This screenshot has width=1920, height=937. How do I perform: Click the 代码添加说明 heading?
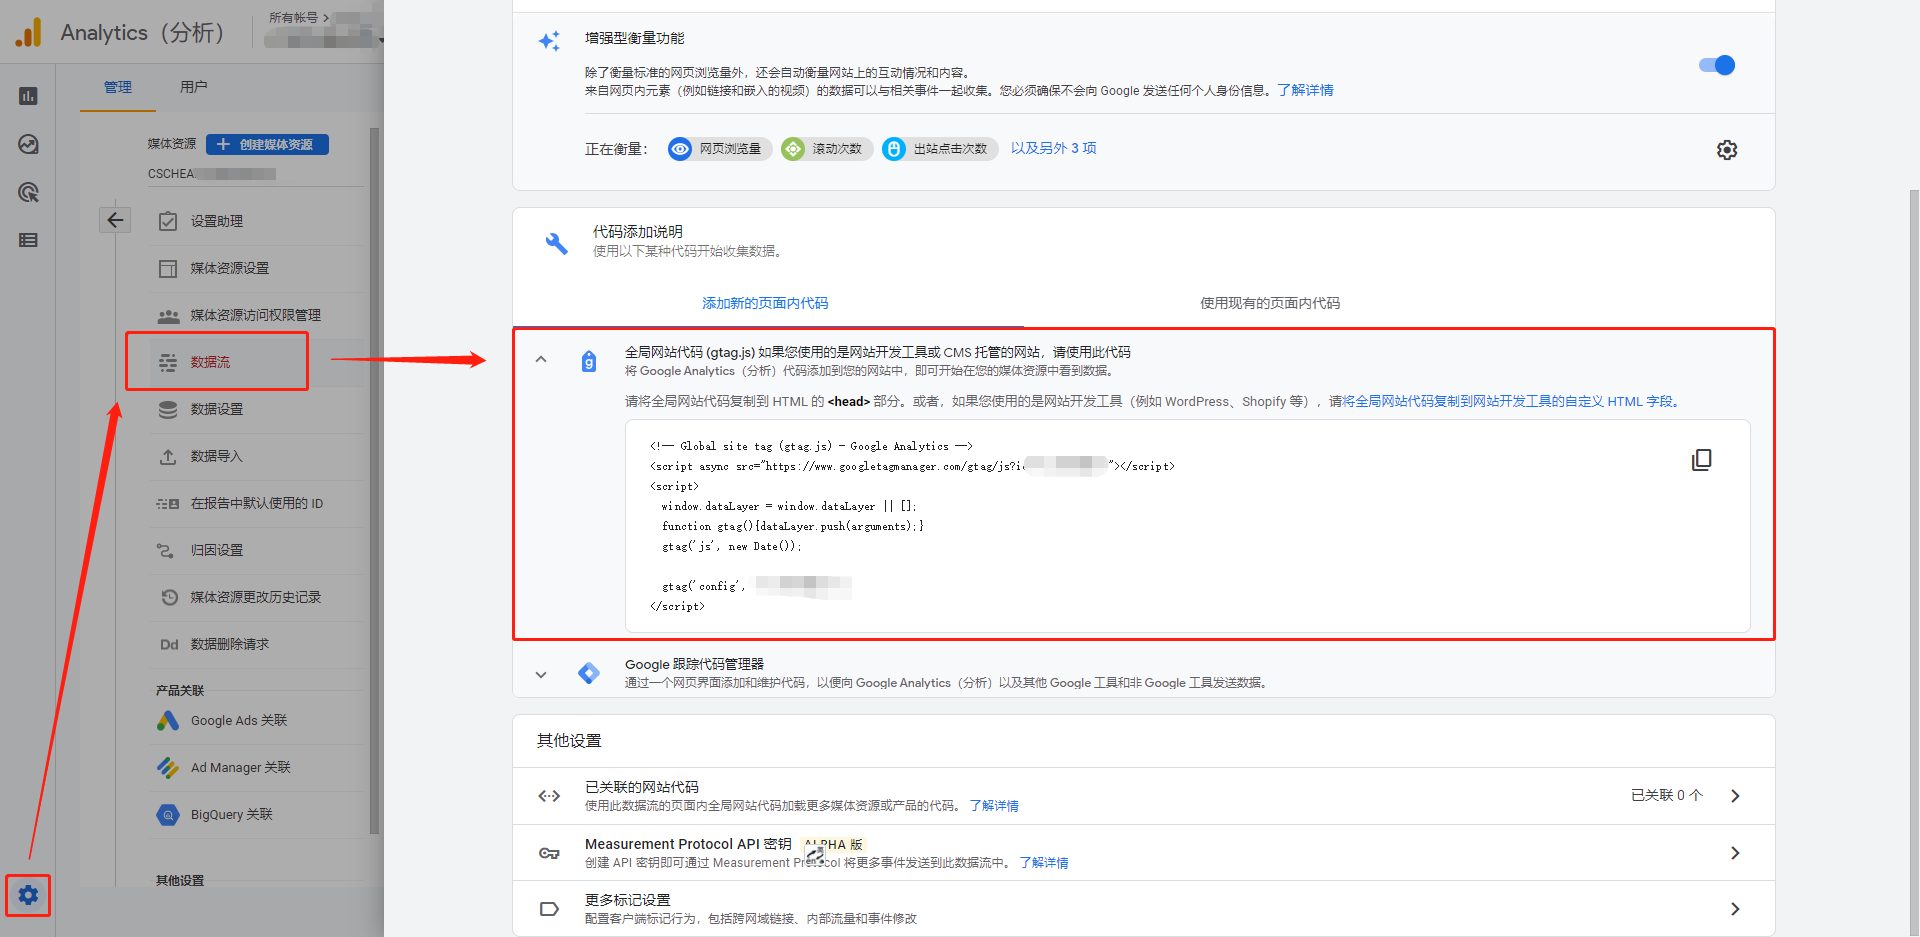click(638, 231)
